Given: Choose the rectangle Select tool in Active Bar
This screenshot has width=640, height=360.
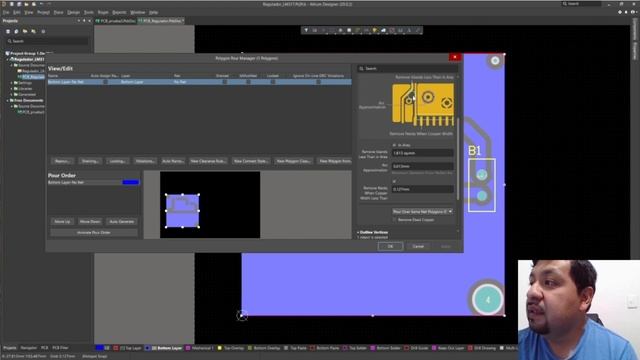Looking at the screenshot, I should click(x=332, y=30).
